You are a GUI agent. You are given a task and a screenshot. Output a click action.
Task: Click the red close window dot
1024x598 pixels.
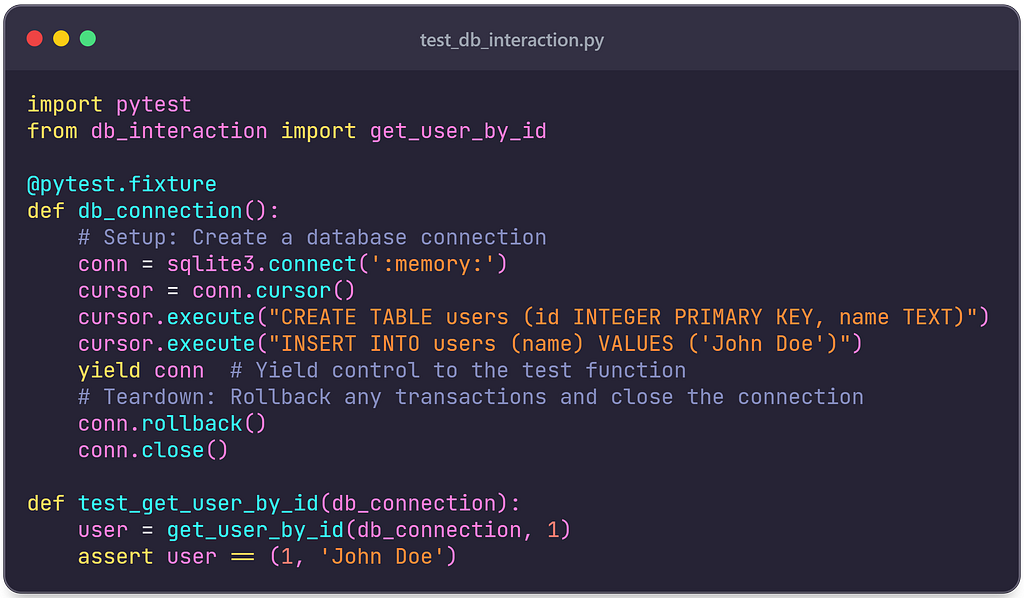click(x=35, y=39)
